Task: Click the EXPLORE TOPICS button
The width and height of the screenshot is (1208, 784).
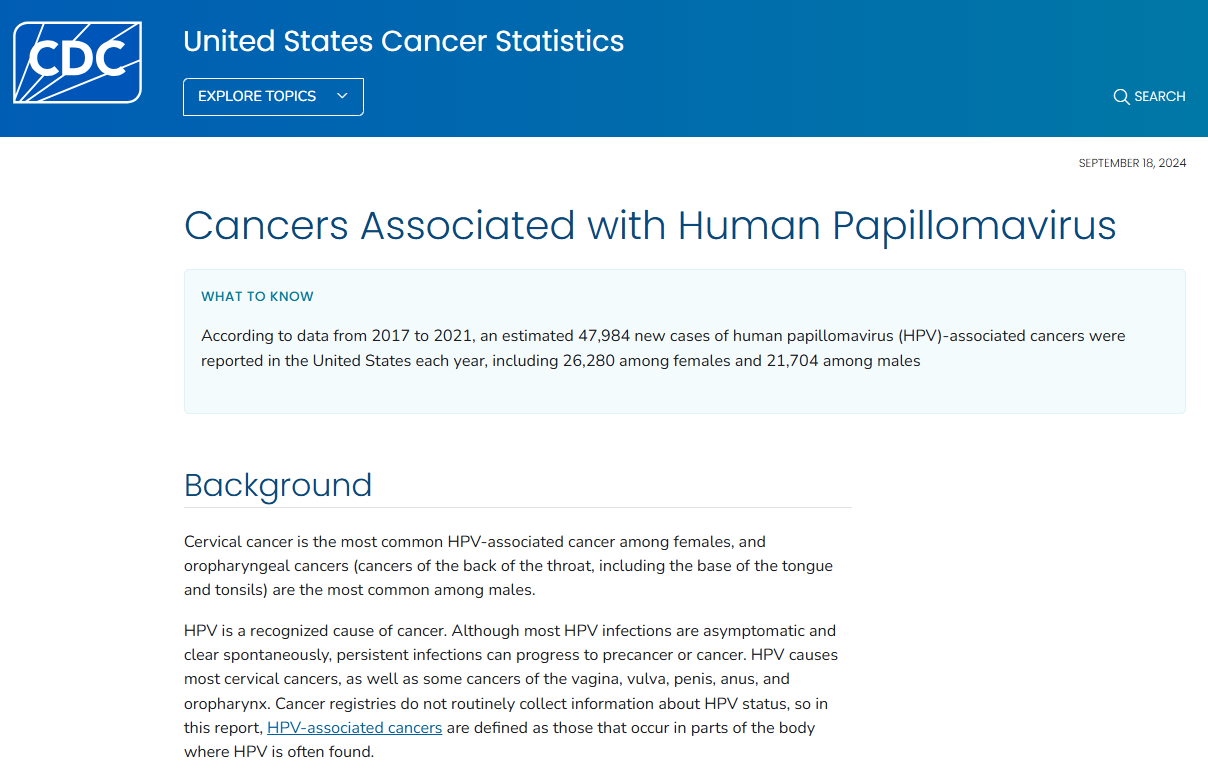Action: coord(273,96)
